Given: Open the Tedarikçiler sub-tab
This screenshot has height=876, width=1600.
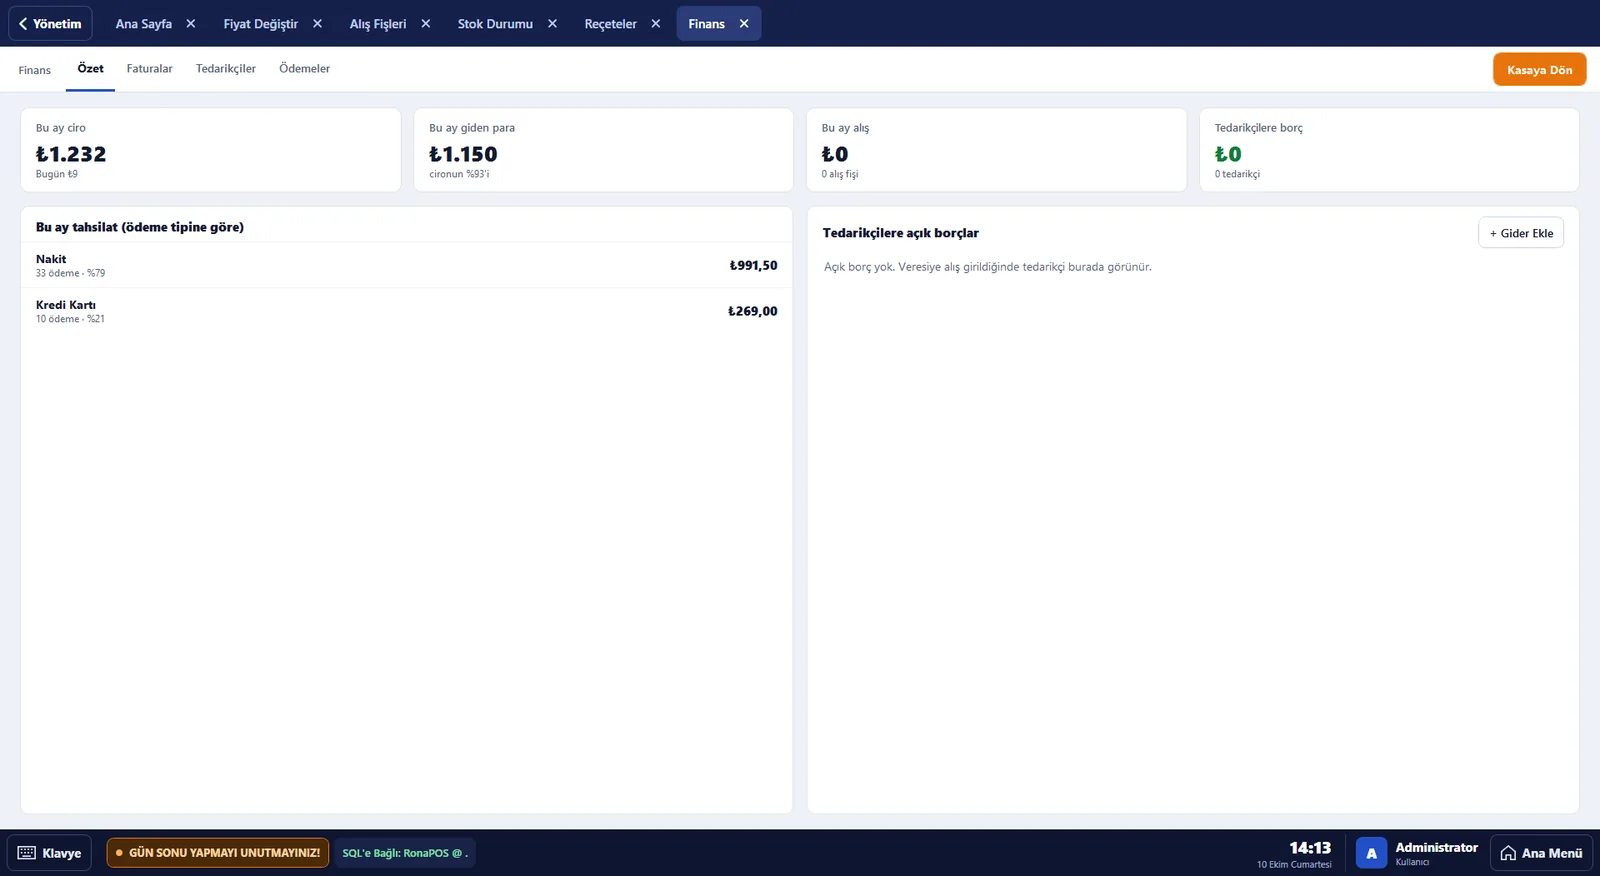Looking at the screenshot, I should (x=226, y=69).
